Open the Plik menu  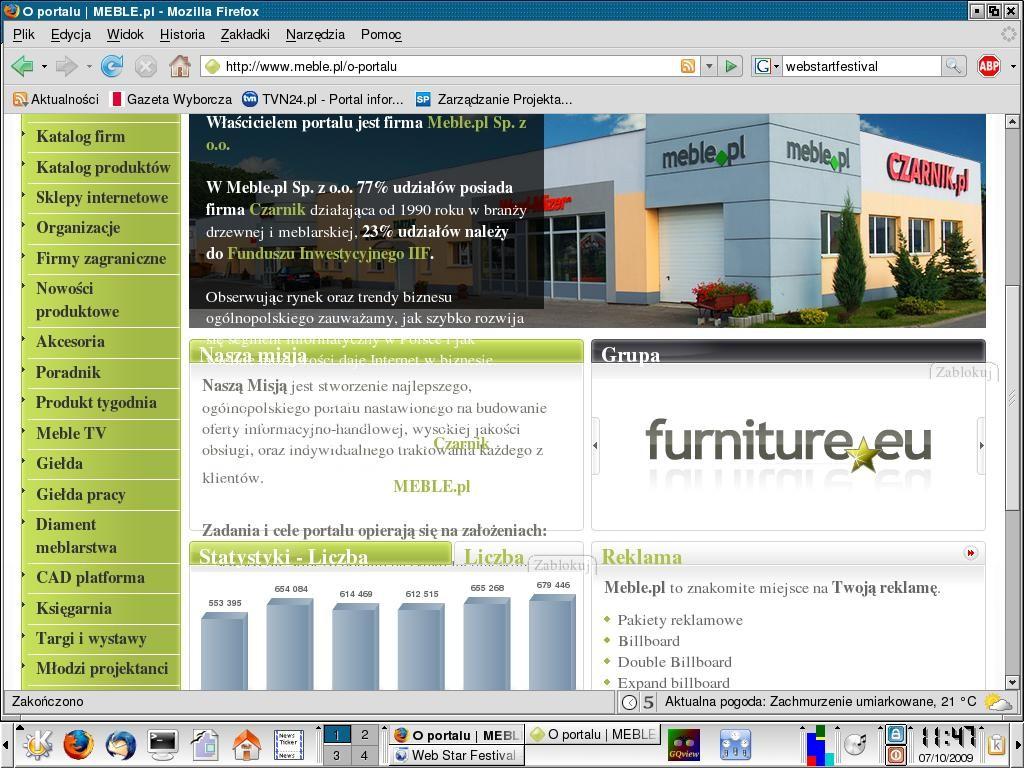tap(24, 35)
